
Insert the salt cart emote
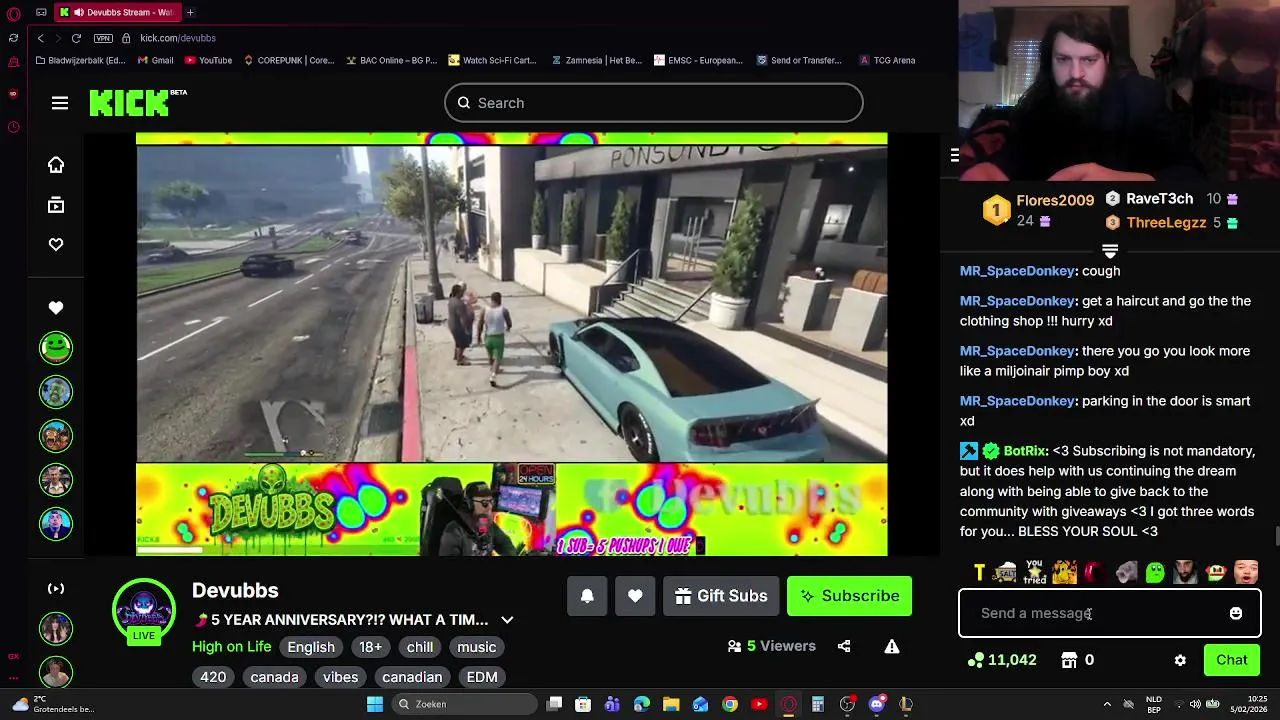(1005, 573)
